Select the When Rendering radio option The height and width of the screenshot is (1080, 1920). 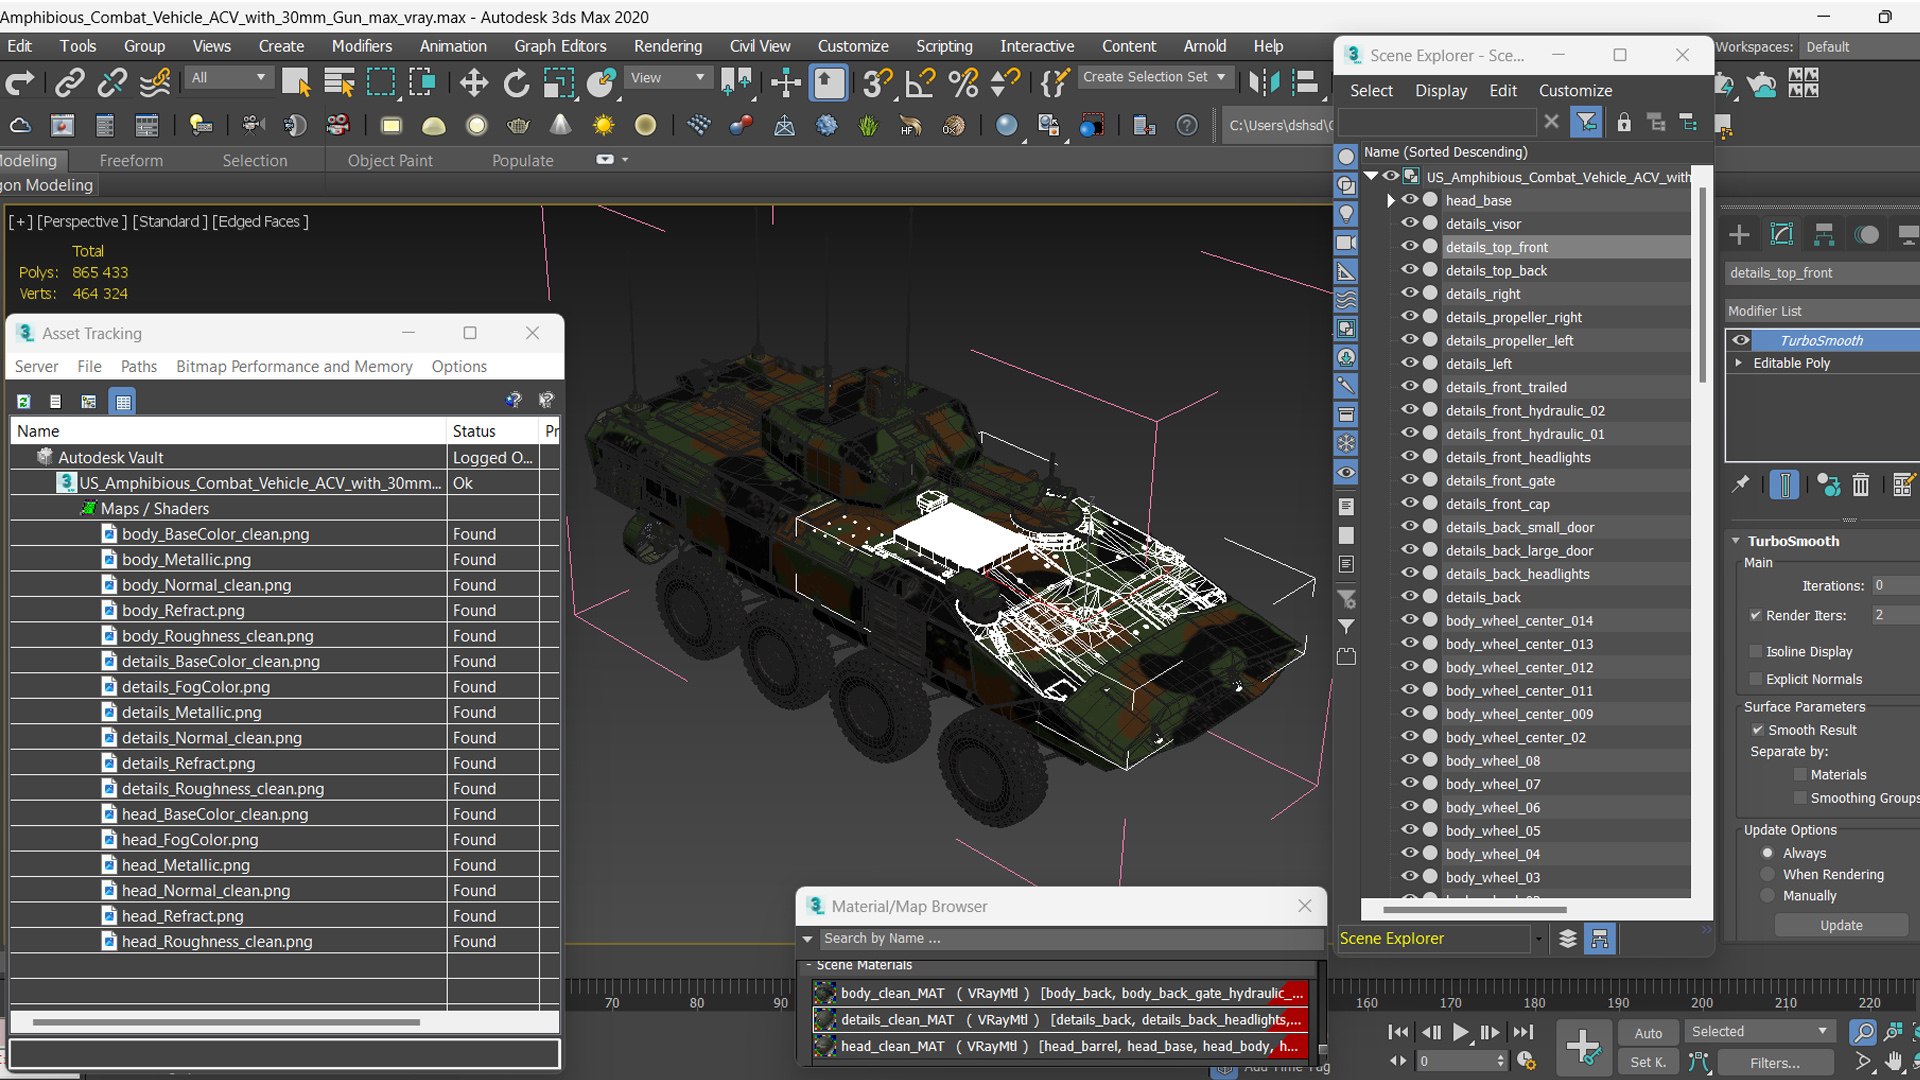(x=1768, y=874)
